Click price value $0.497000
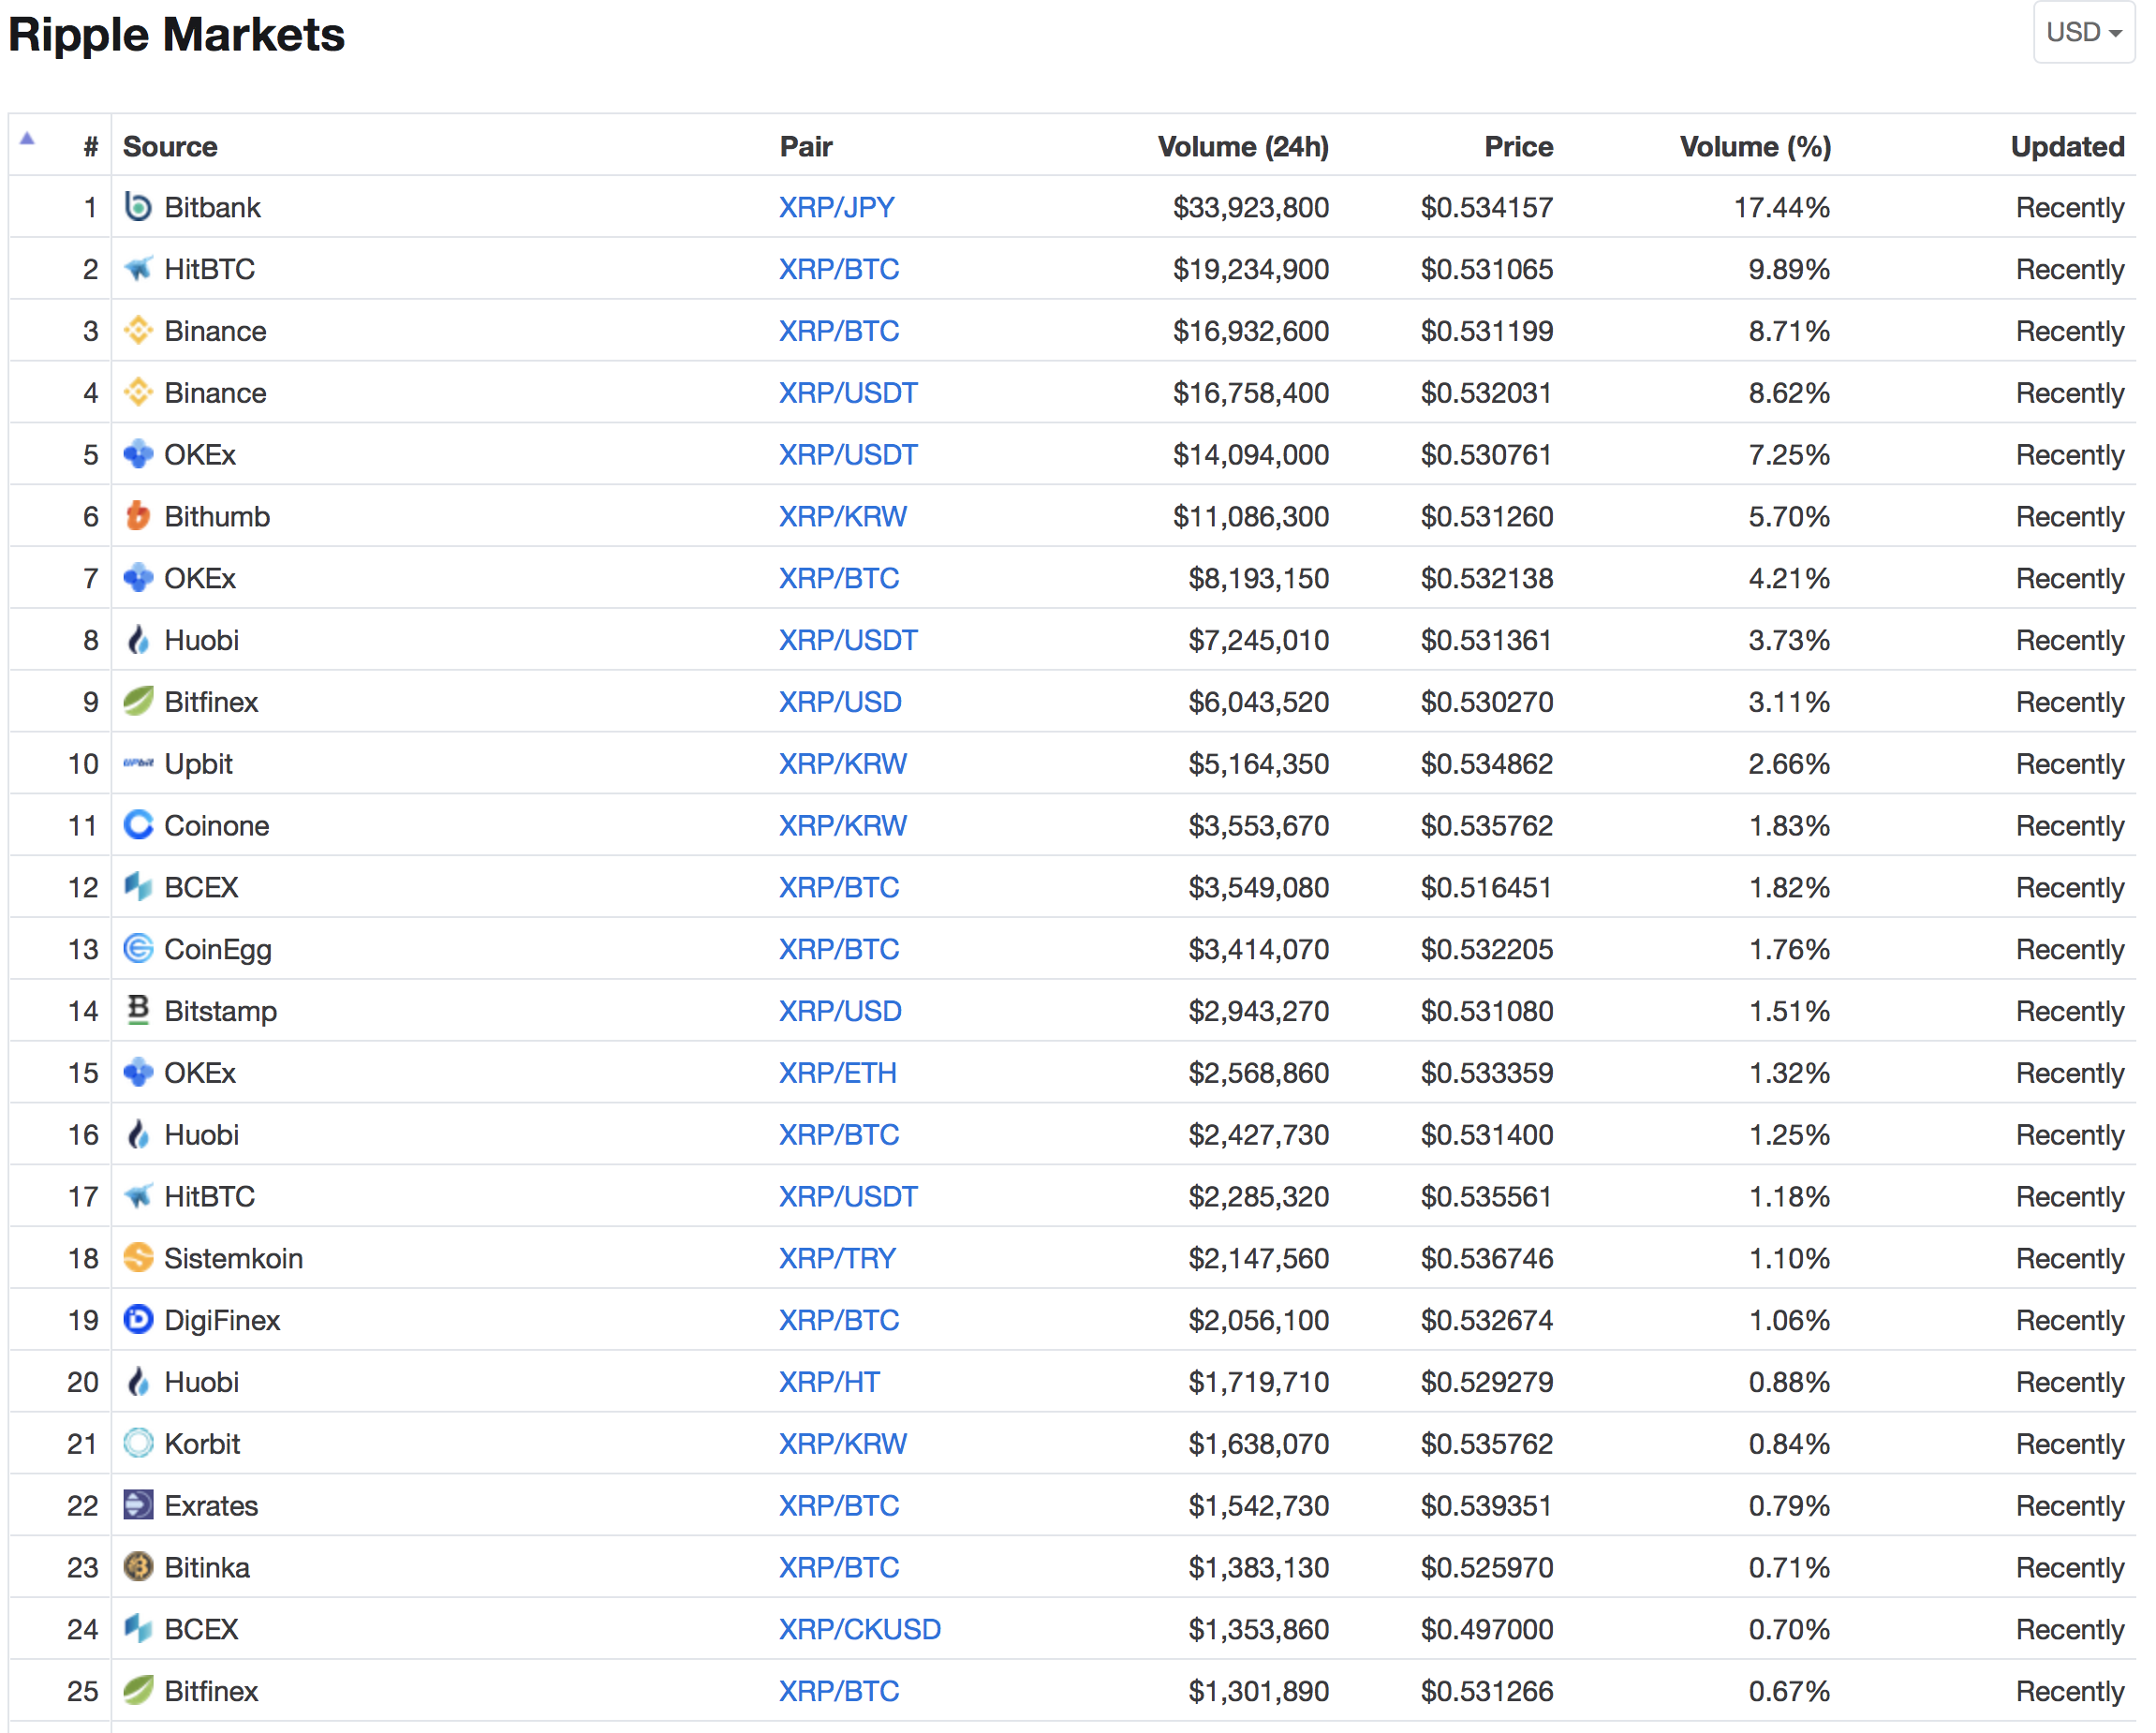This screenshot has width=2156, height=1733. (x=1487, y=1629)
